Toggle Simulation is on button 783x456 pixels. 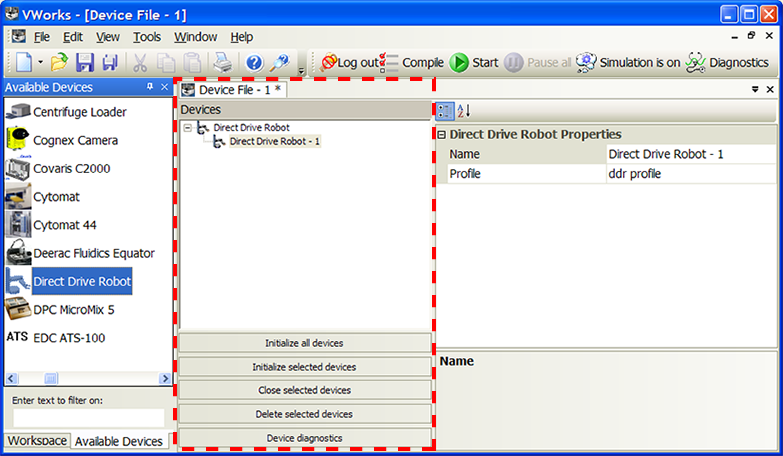click(628, 62)
